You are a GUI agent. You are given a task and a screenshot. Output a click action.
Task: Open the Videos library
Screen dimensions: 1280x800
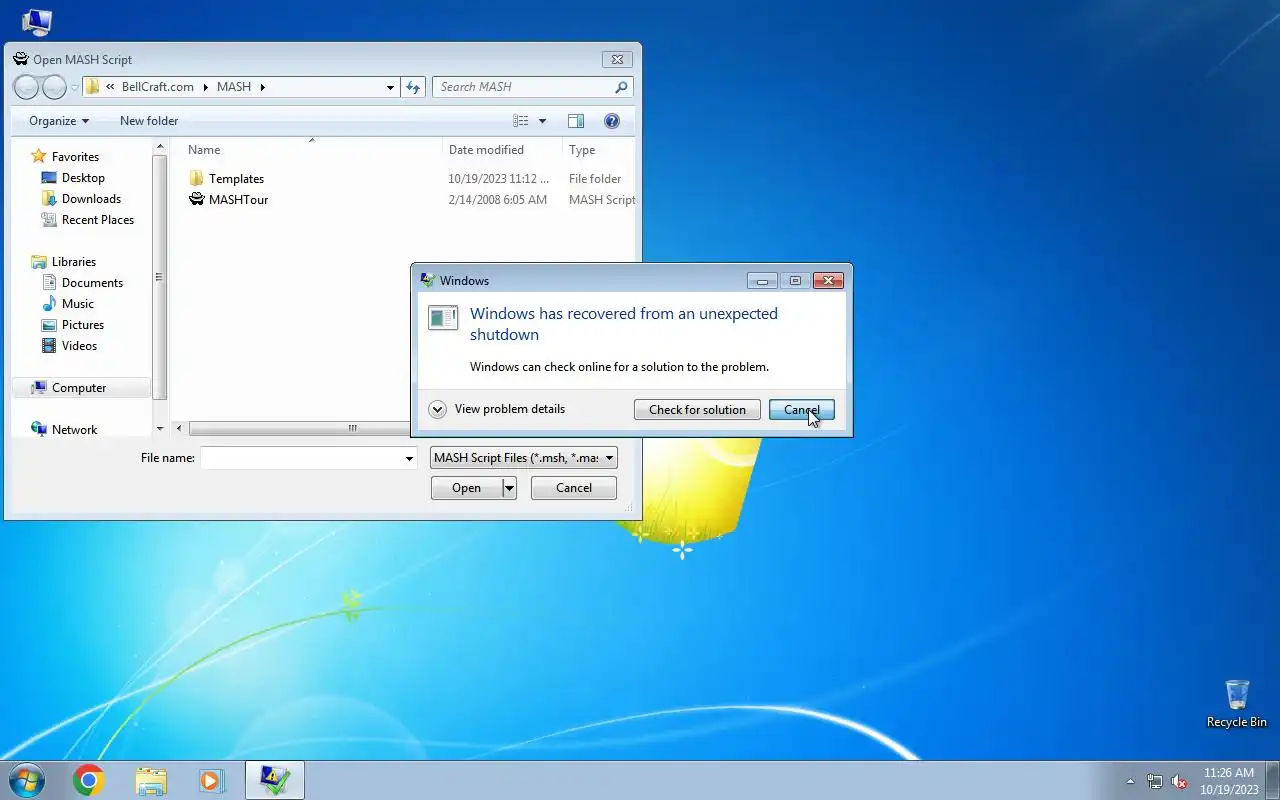pyautogui.click(x=79, y=346)
